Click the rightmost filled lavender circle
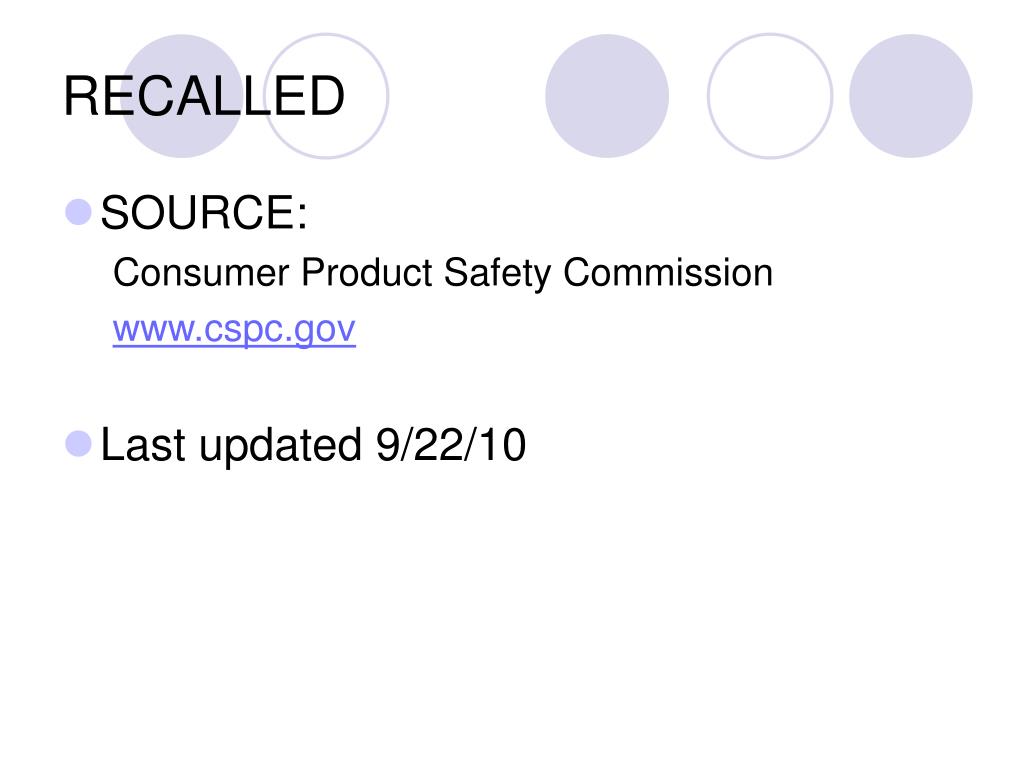Viewport: 1024px width, 768px height. click(910, 96)
